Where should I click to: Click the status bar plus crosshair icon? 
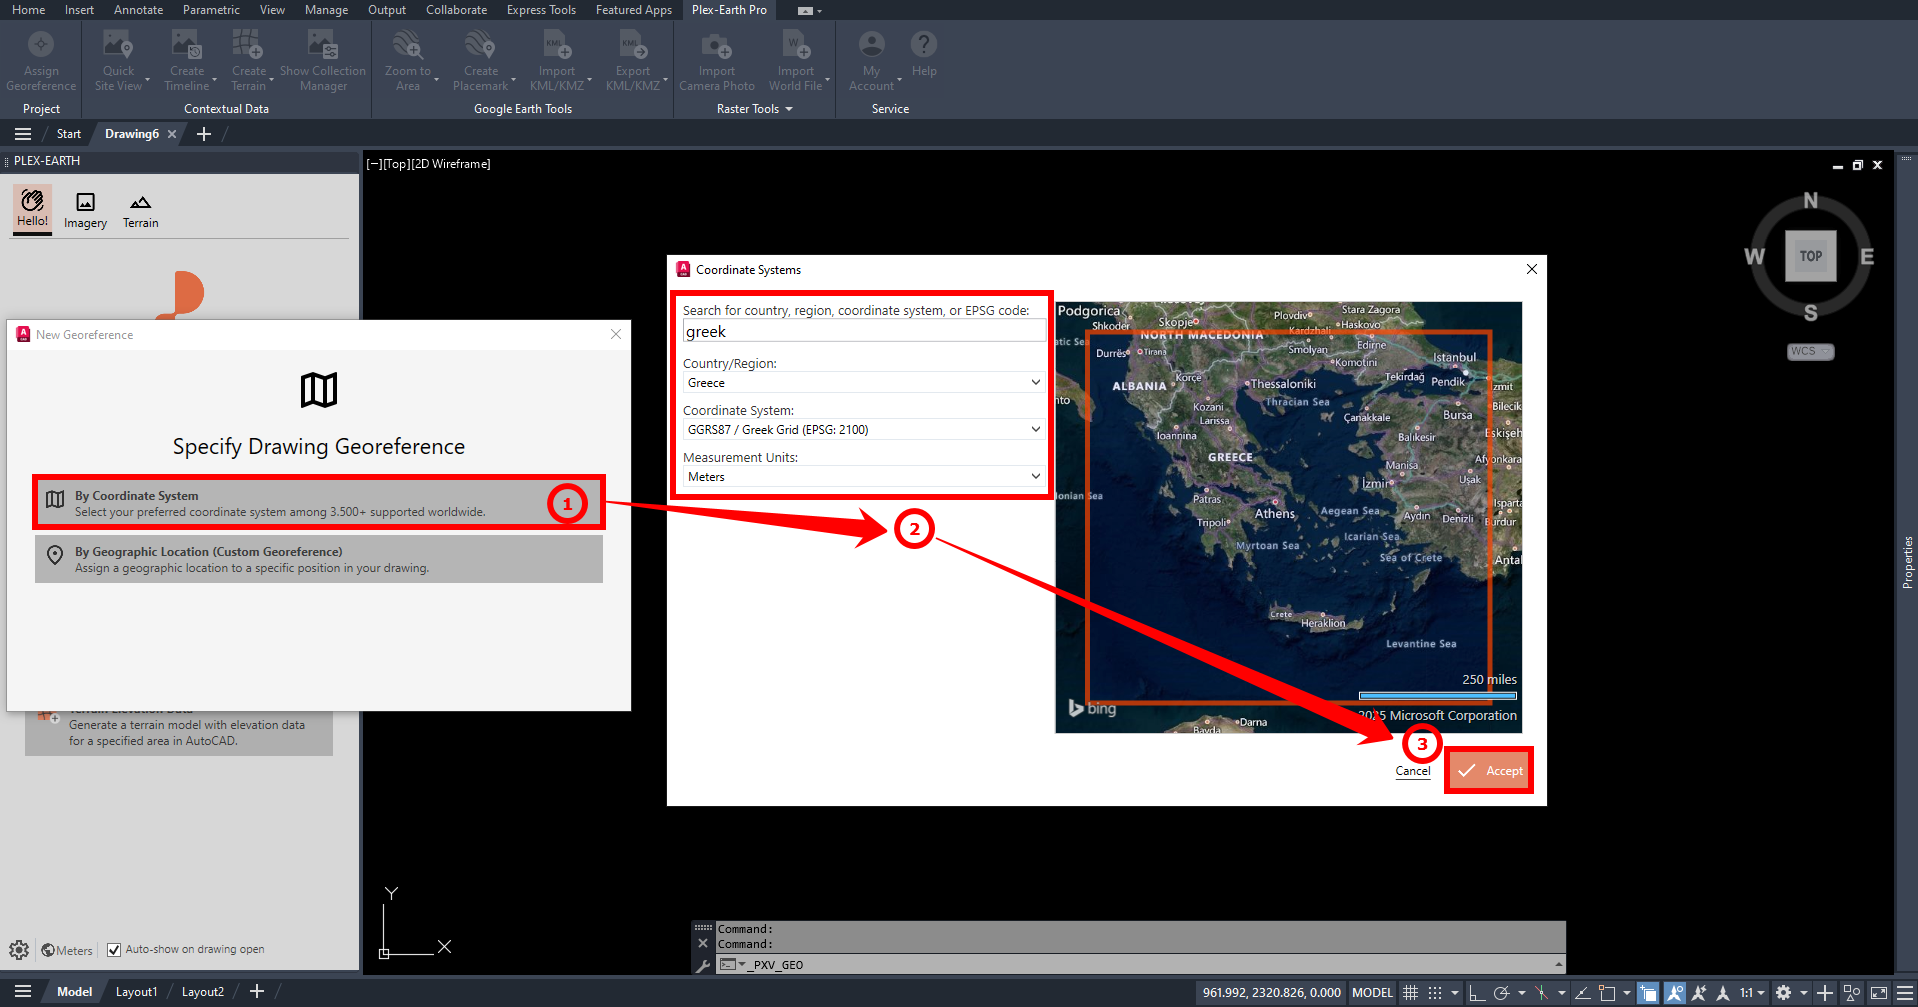[1825, 993]
